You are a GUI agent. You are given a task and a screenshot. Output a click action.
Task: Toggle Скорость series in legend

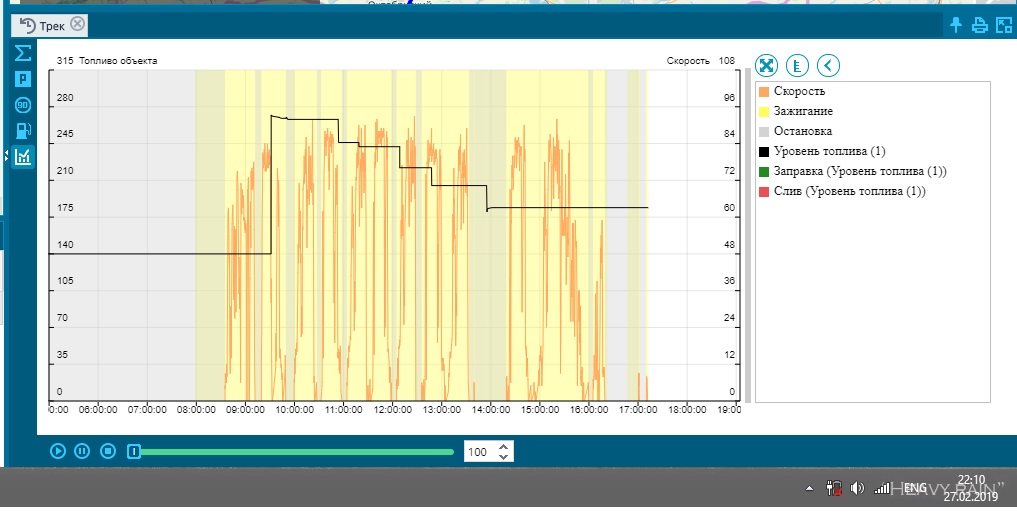tap(799, 91)
